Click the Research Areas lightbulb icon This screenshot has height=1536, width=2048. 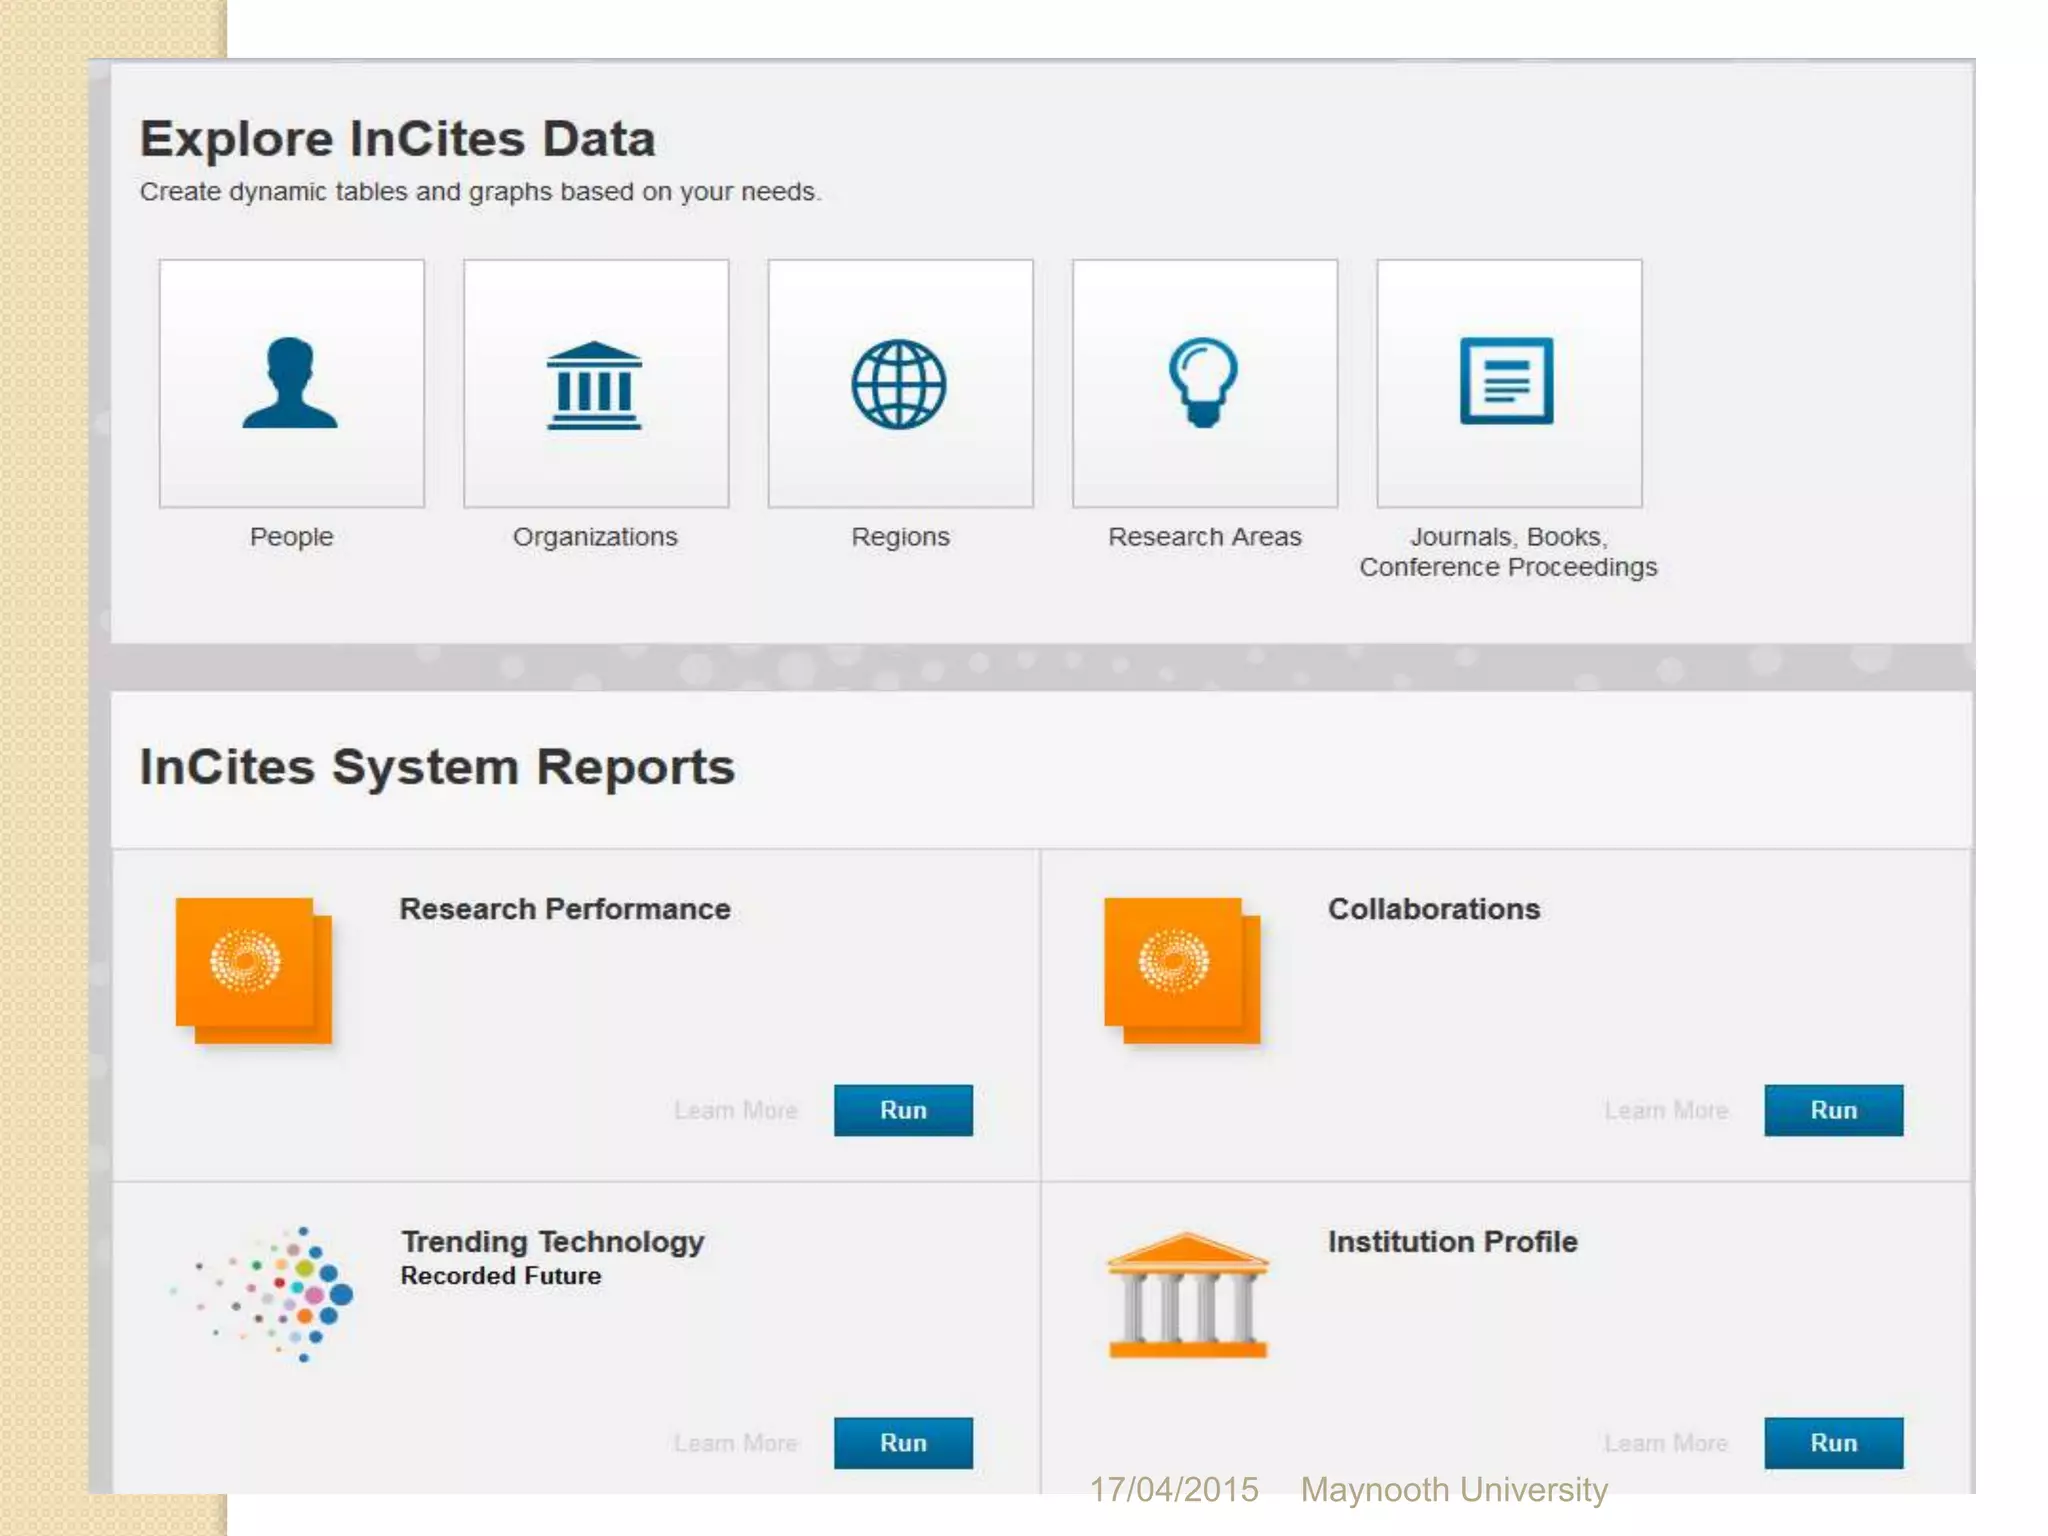click(1204, 381)
